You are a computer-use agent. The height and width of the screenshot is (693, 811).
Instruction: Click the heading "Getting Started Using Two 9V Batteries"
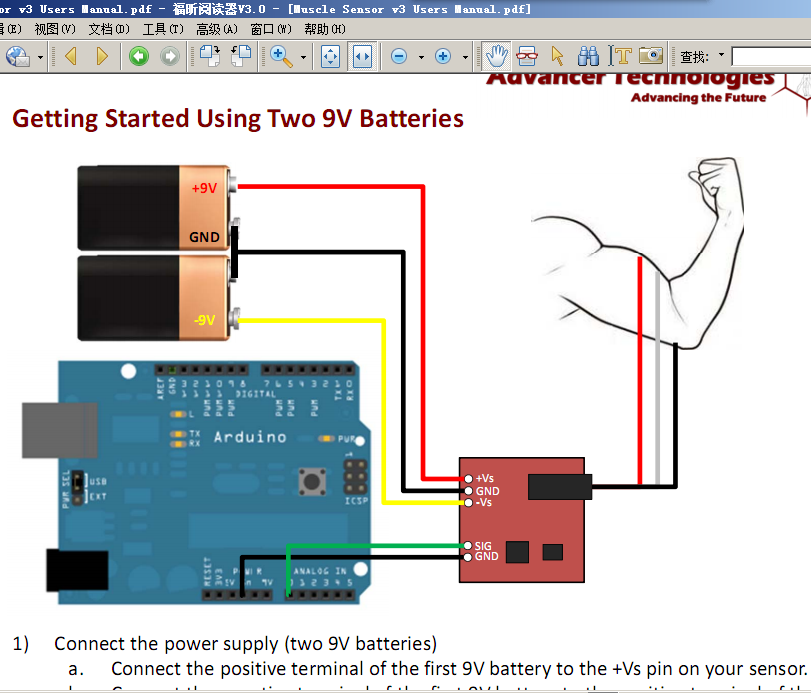pos(238,119)
